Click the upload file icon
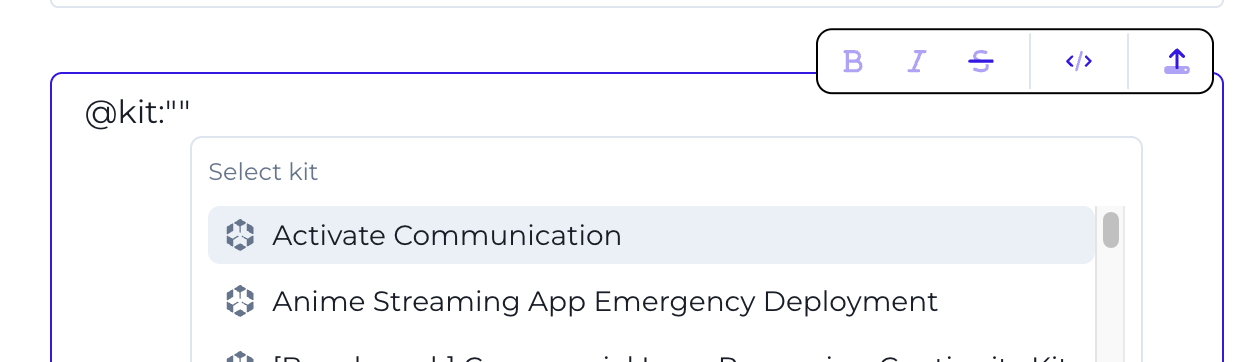 click(1177, 62)
